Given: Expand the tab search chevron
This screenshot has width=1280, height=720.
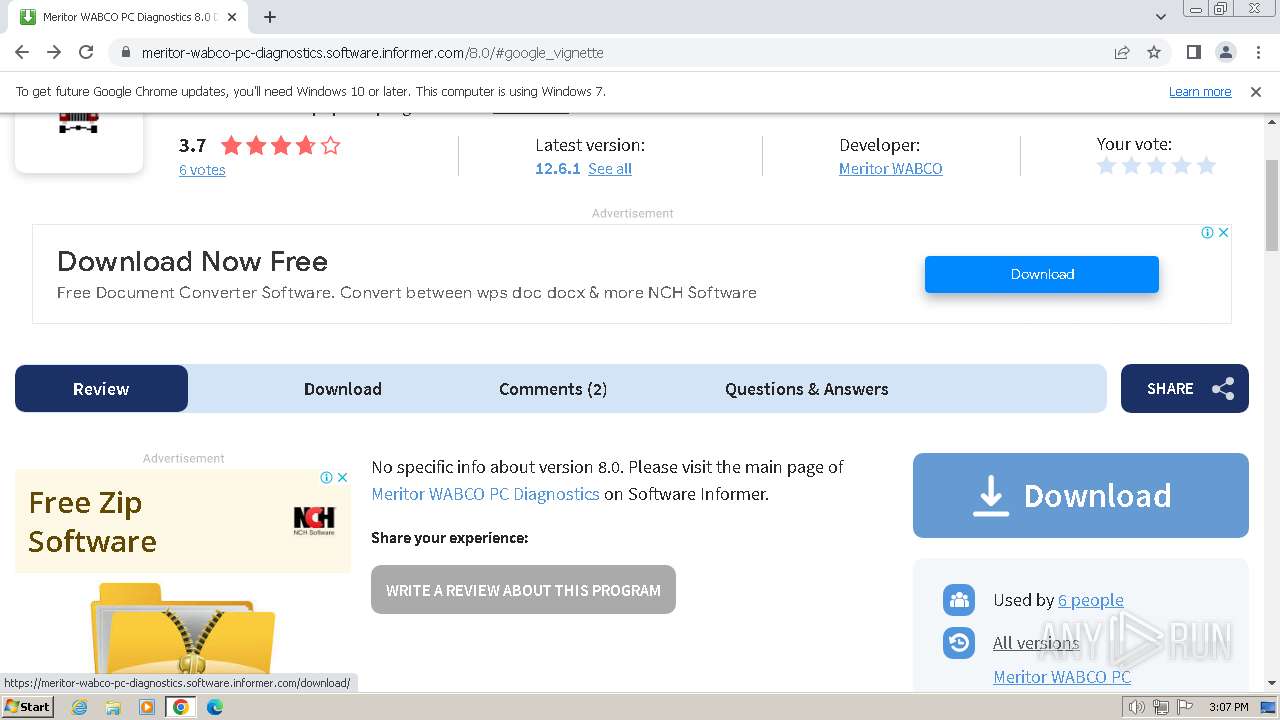Looking at the screenshot, I should point(1161,17).
